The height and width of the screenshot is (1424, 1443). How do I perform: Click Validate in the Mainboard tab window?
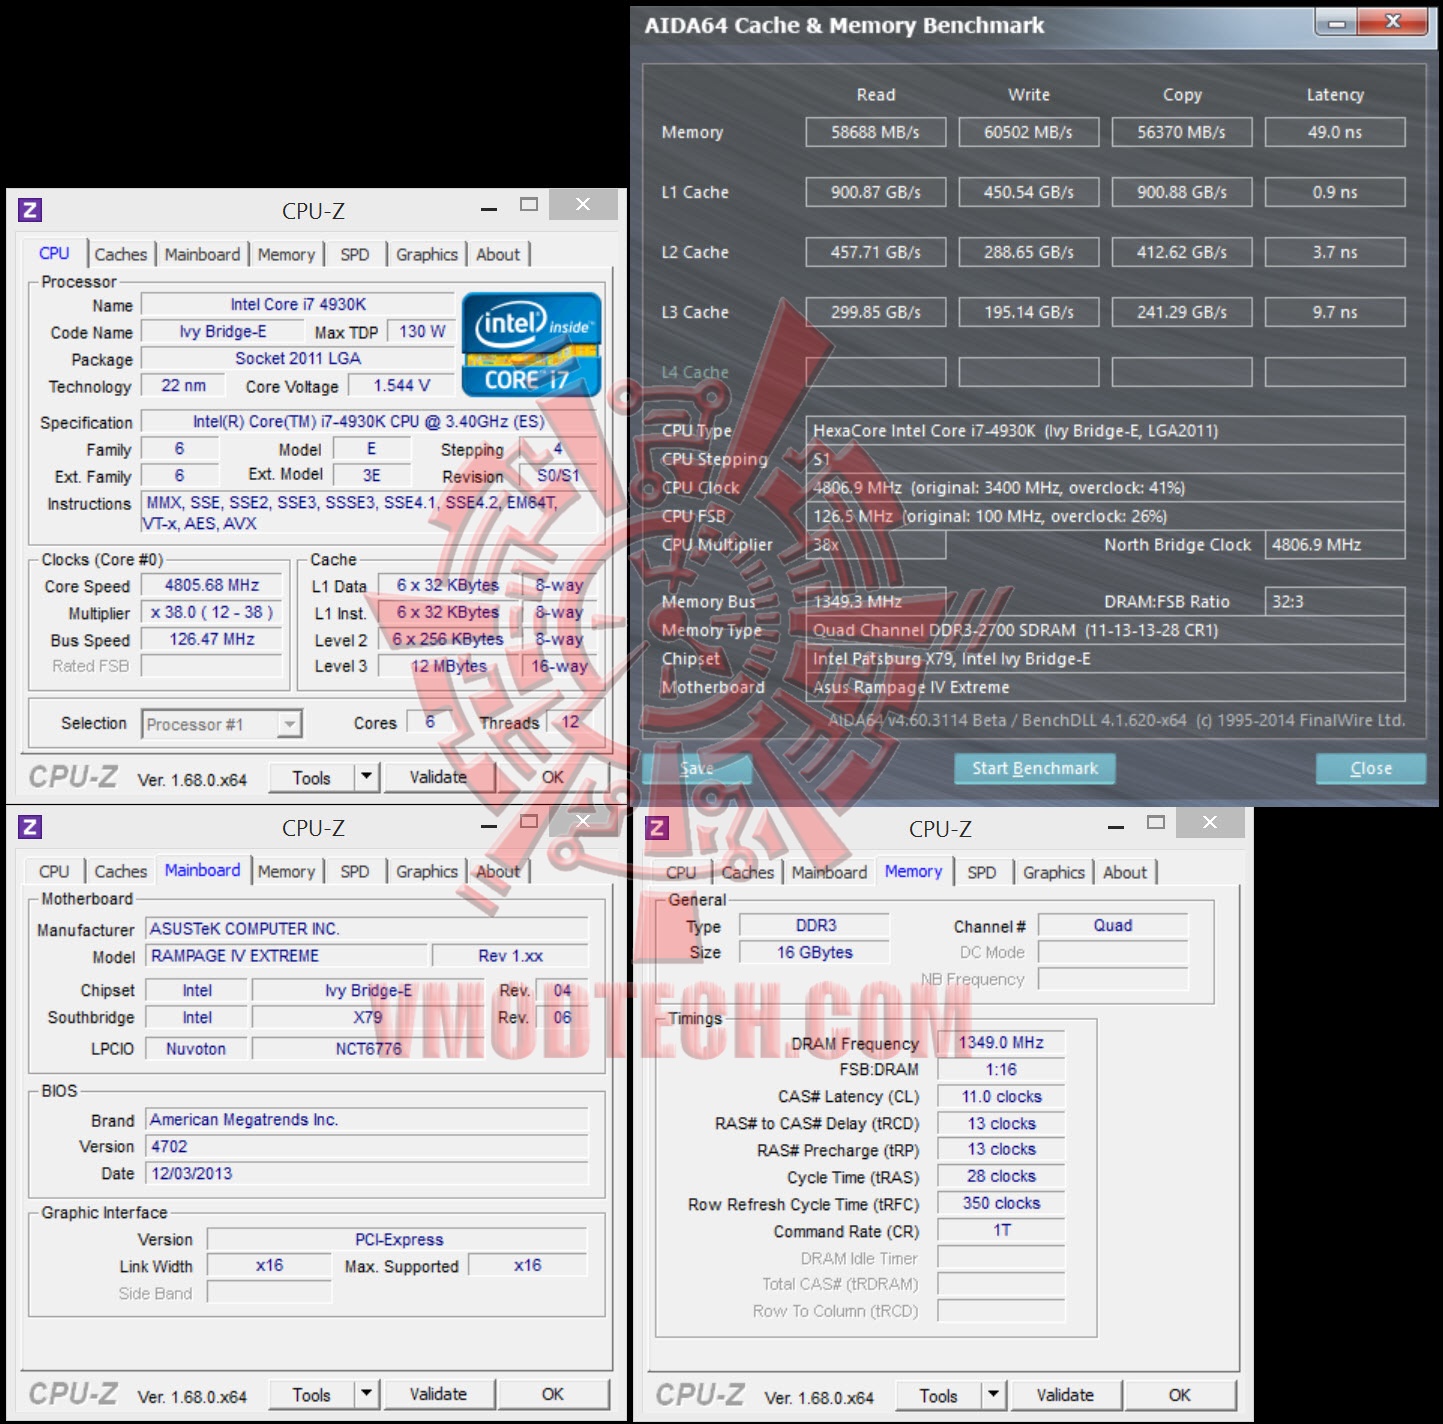[x=438, y=1394]
